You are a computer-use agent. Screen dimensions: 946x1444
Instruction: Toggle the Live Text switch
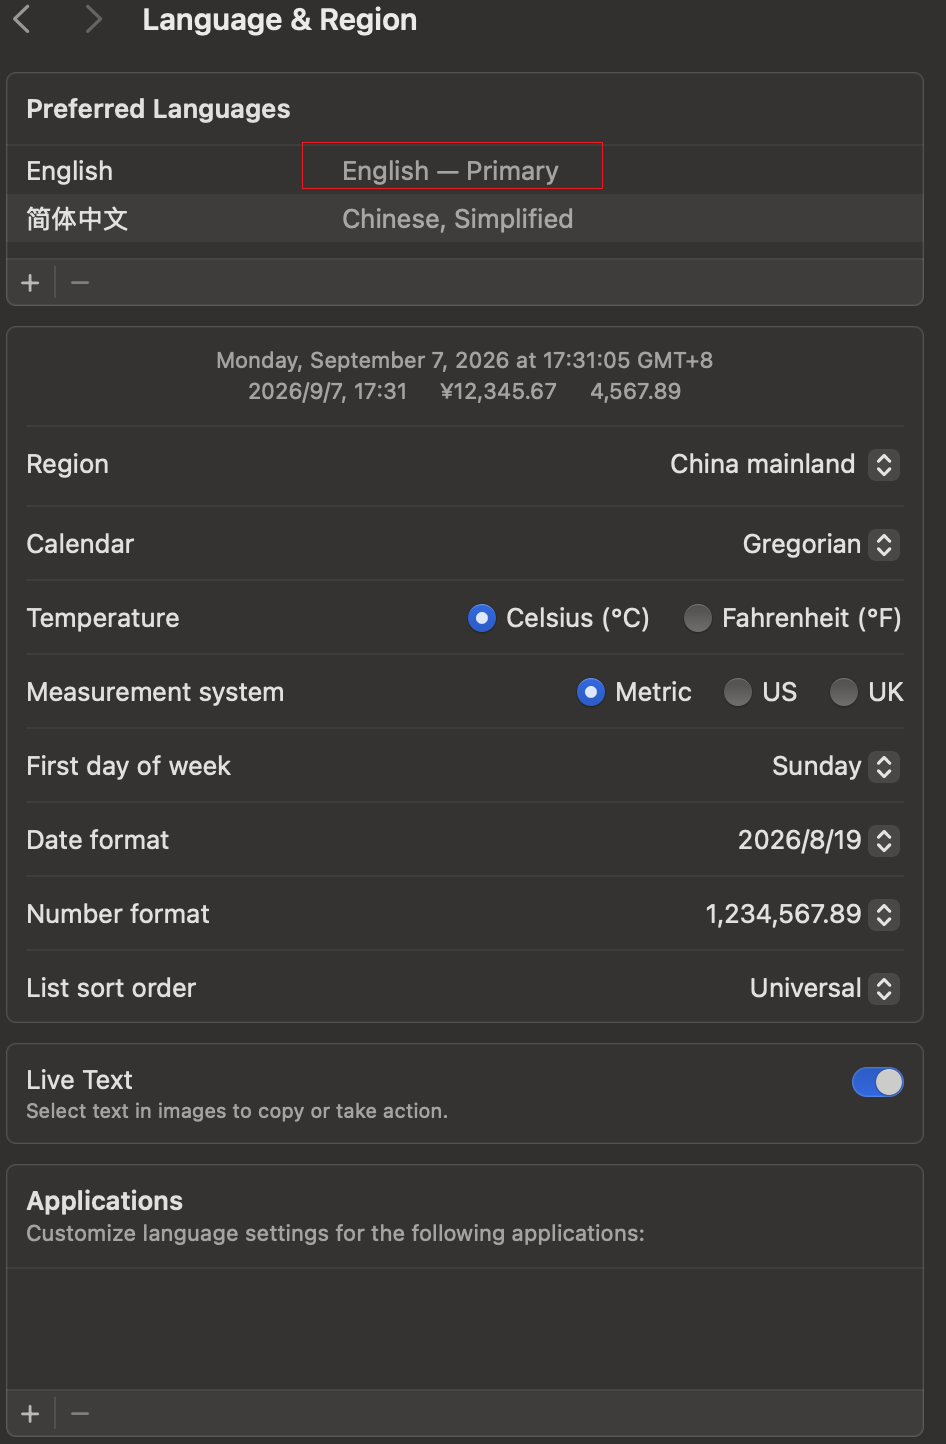click(878, 1082)
